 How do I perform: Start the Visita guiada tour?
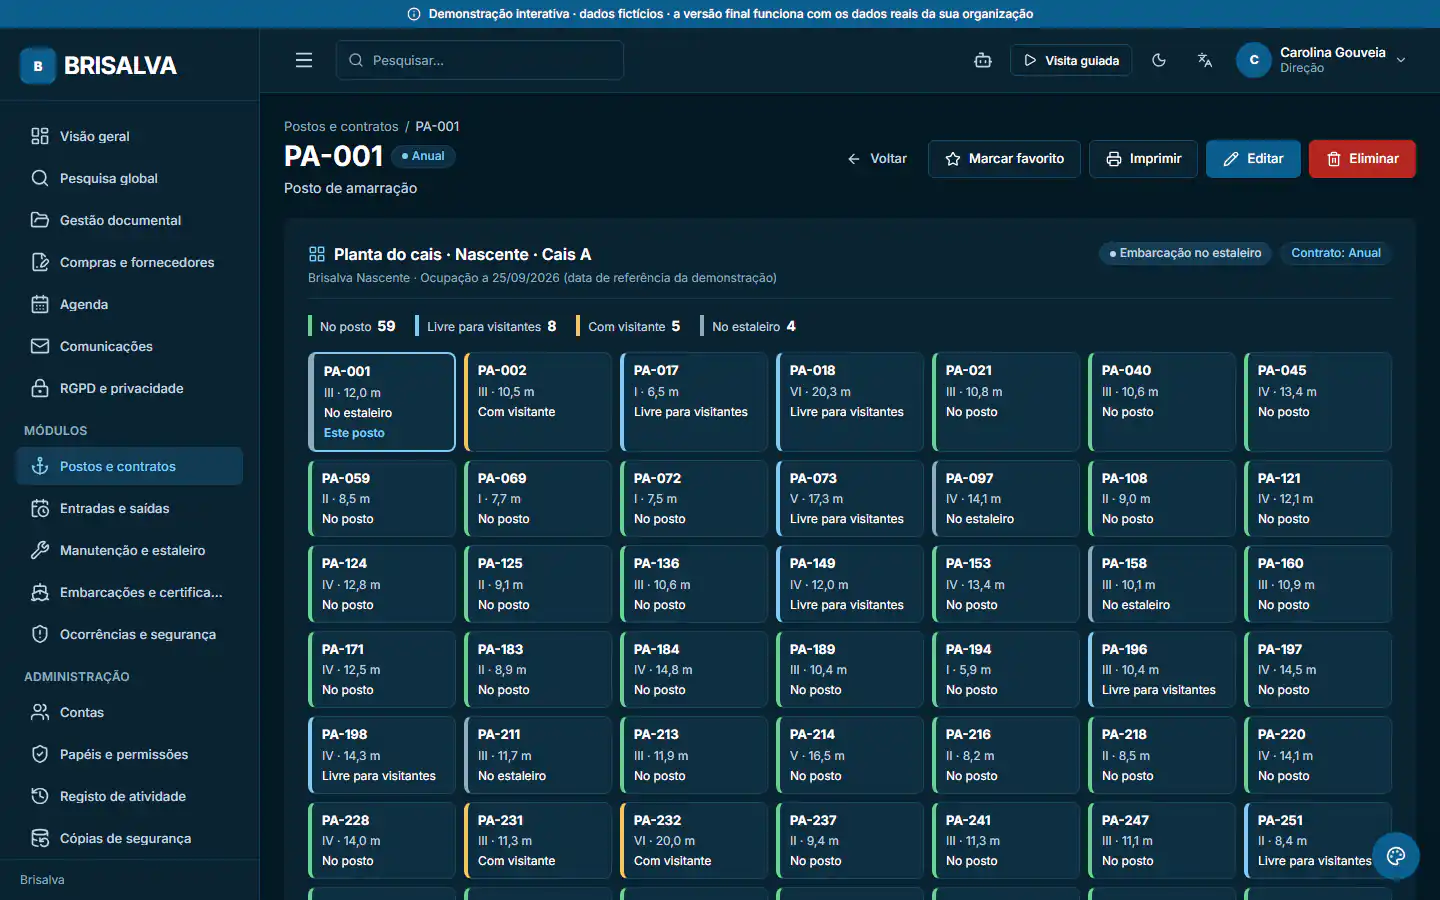tap(1071, 60)
